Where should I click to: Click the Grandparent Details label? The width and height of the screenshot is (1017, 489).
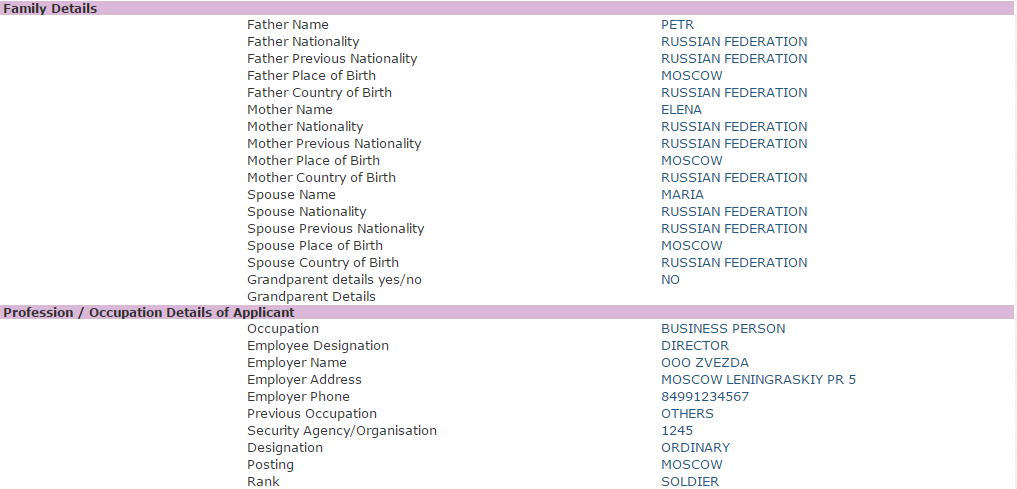pos(311,296)
